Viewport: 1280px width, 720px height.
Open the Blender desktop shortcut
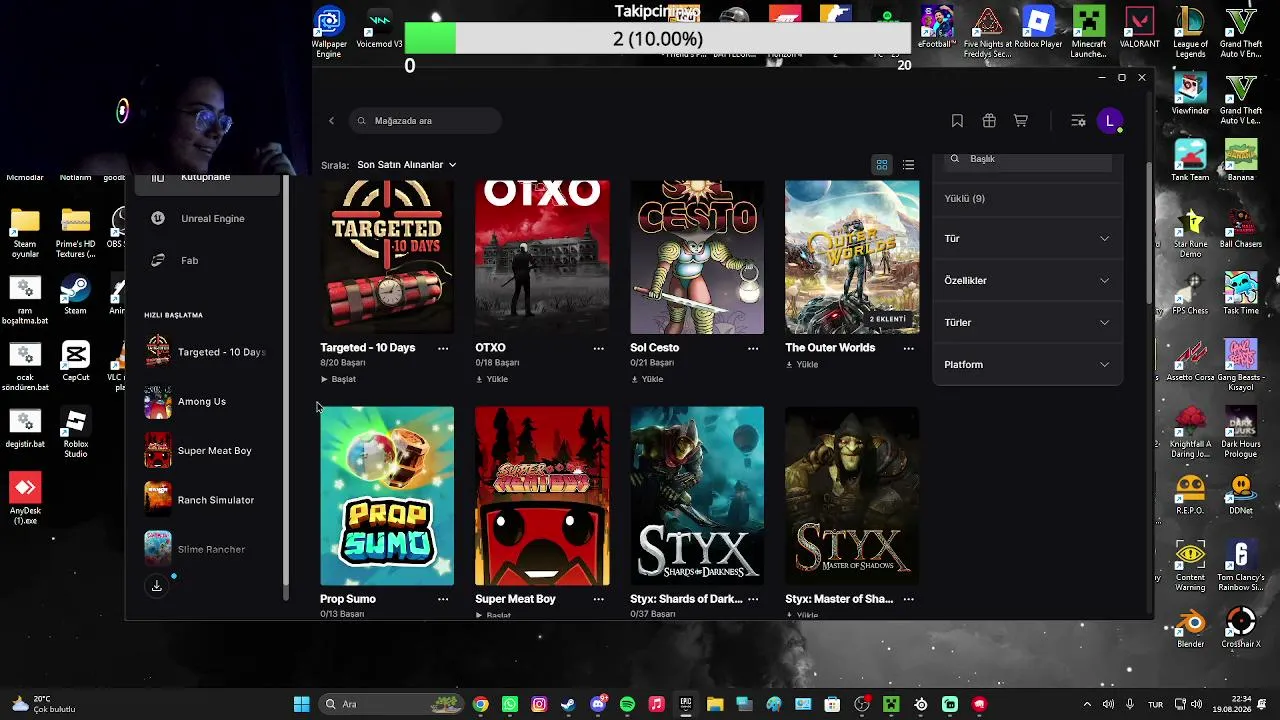[1190, 627]
